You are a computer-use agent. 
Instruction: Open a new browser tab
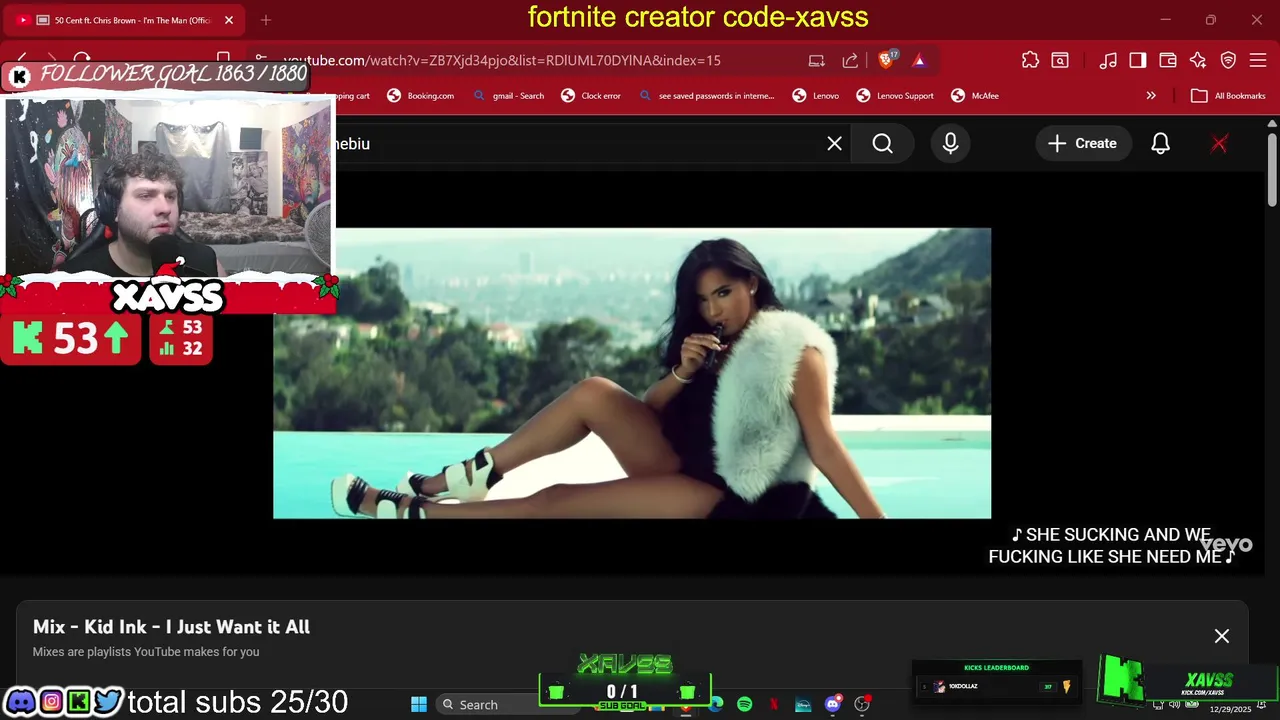pos(266,20)
